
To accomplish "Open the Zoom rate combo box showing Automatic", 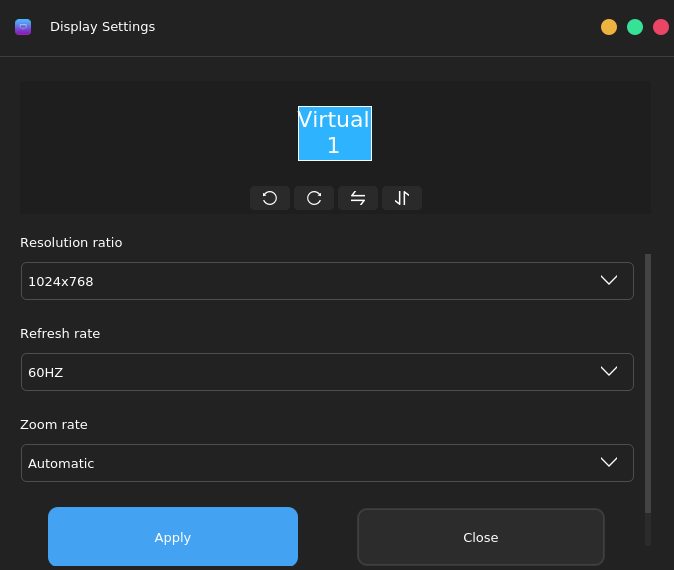I will [x=300, y=463].
